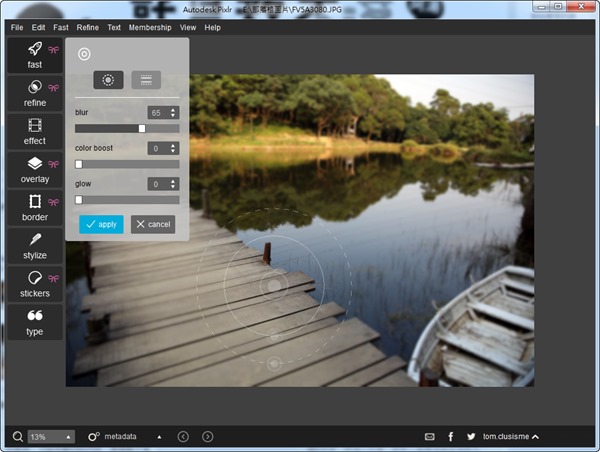The height and width of the screenshot is (452, 600).
Task: Apply the focal blur changes
Action: 101,224
